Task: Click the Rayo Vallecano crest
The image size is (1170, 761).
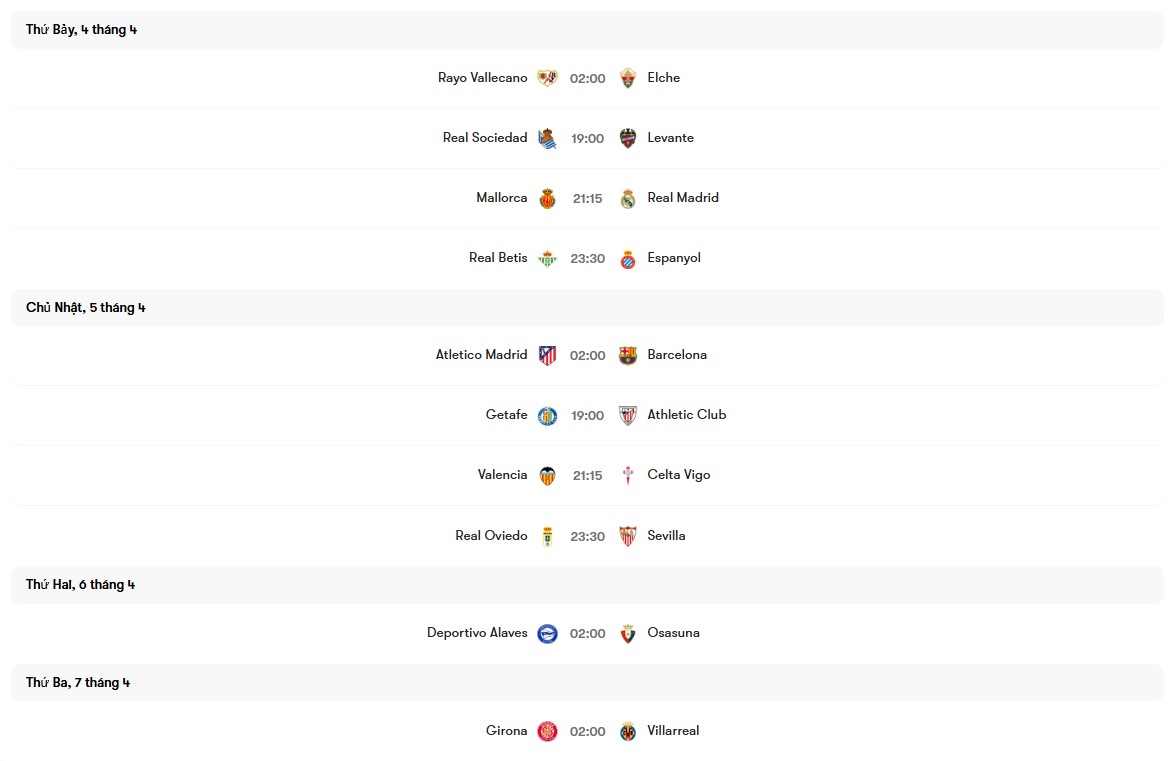Action: click(547, 77)
